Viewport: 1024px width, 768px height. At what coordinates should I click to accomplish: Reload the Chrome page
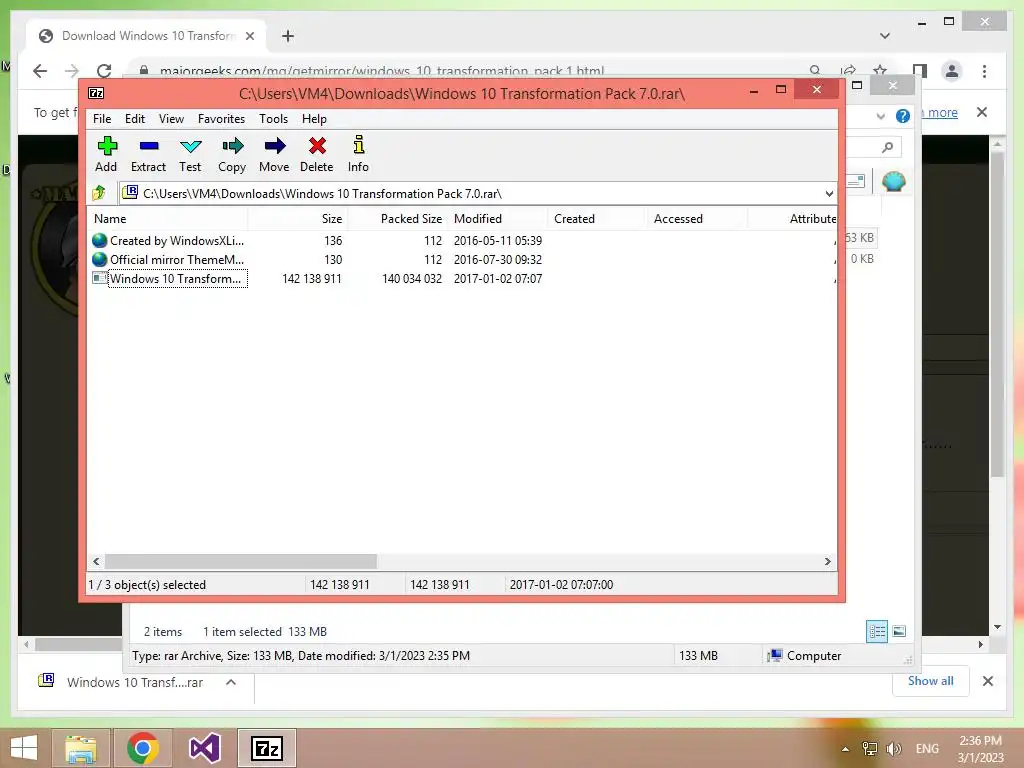tap(103, 71)
